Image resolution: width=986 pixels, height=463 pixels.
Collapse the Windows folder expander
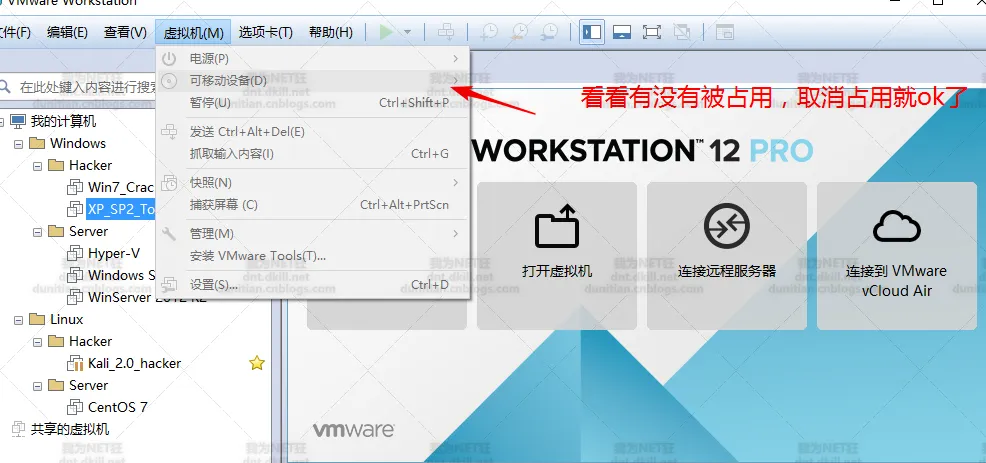(18, 144)
